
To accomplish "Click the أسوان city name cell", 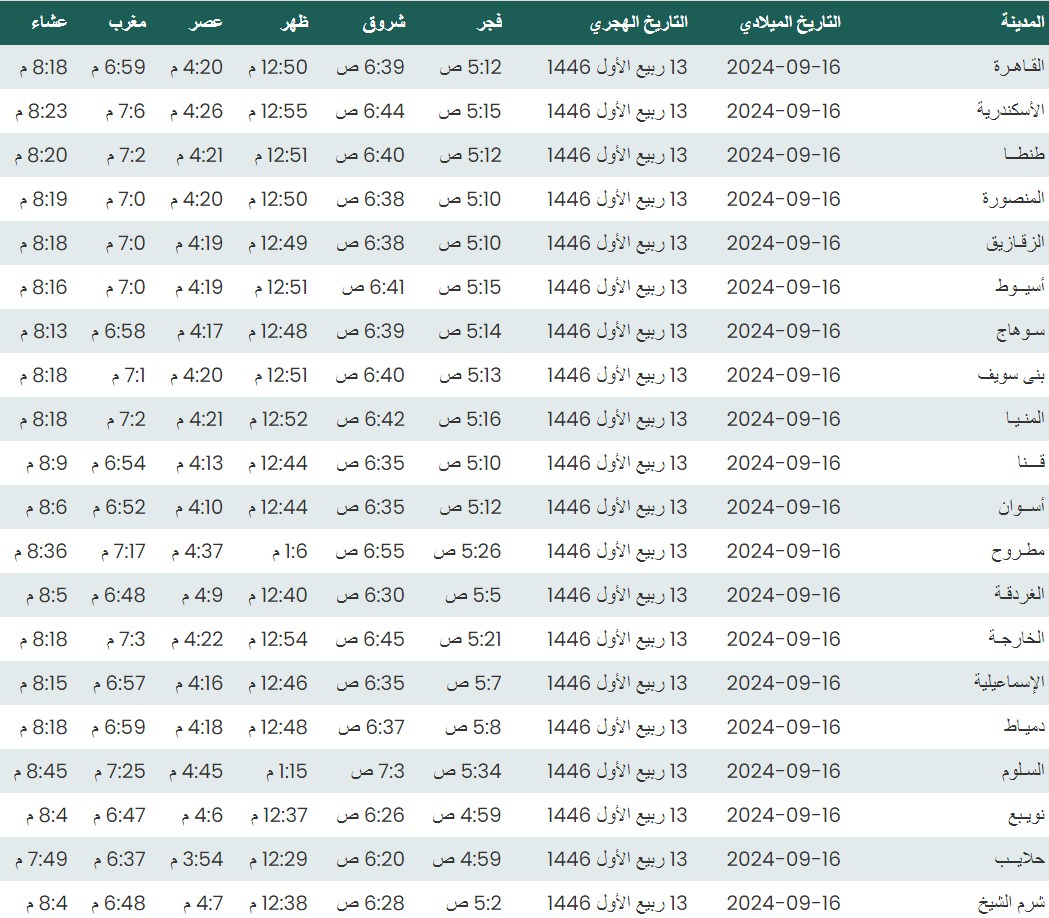I will [x=1022, y=507].
